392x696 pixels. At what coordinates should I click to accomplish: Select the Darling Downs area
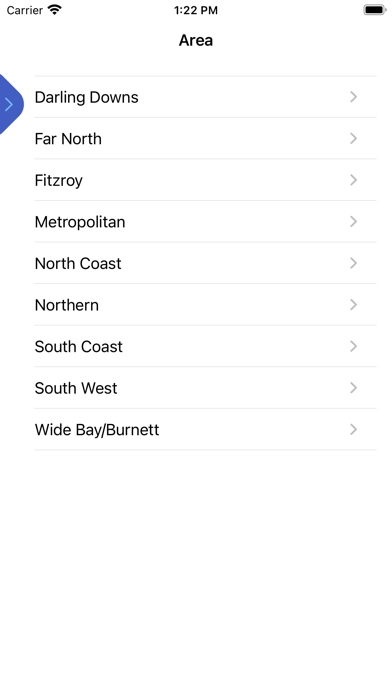(87, 97)
